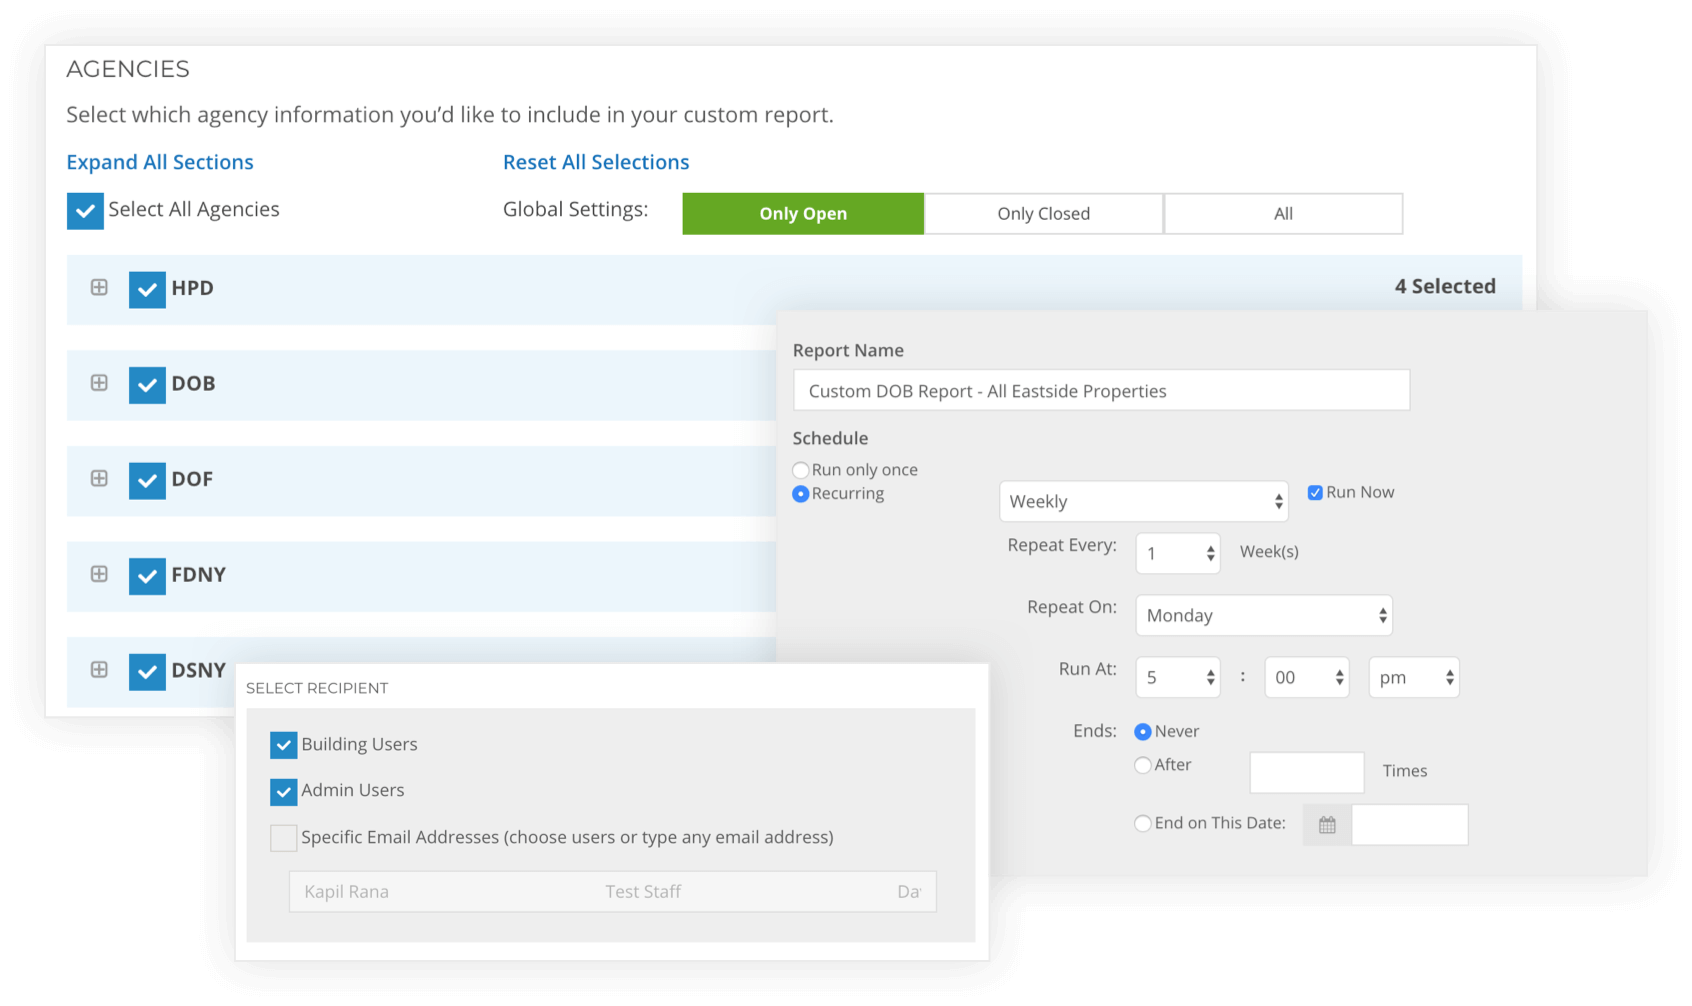Toggle the Run Now checkbox
This screenshot has height=1006, width=1692.
(x=1315, y=492)
